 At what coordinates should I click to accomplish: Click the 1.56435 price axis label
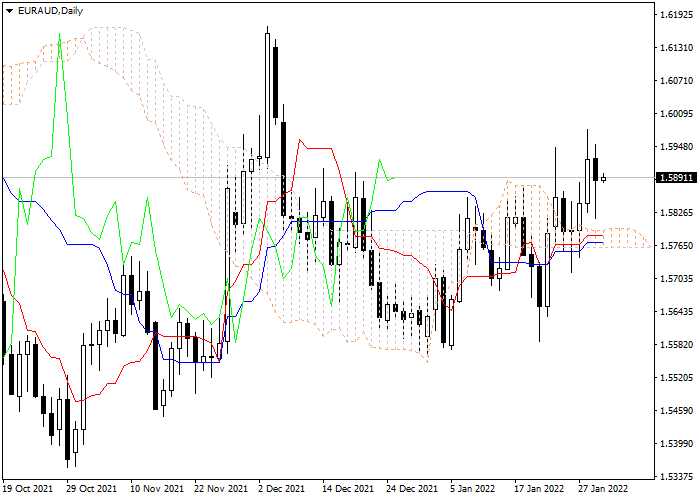676,312
